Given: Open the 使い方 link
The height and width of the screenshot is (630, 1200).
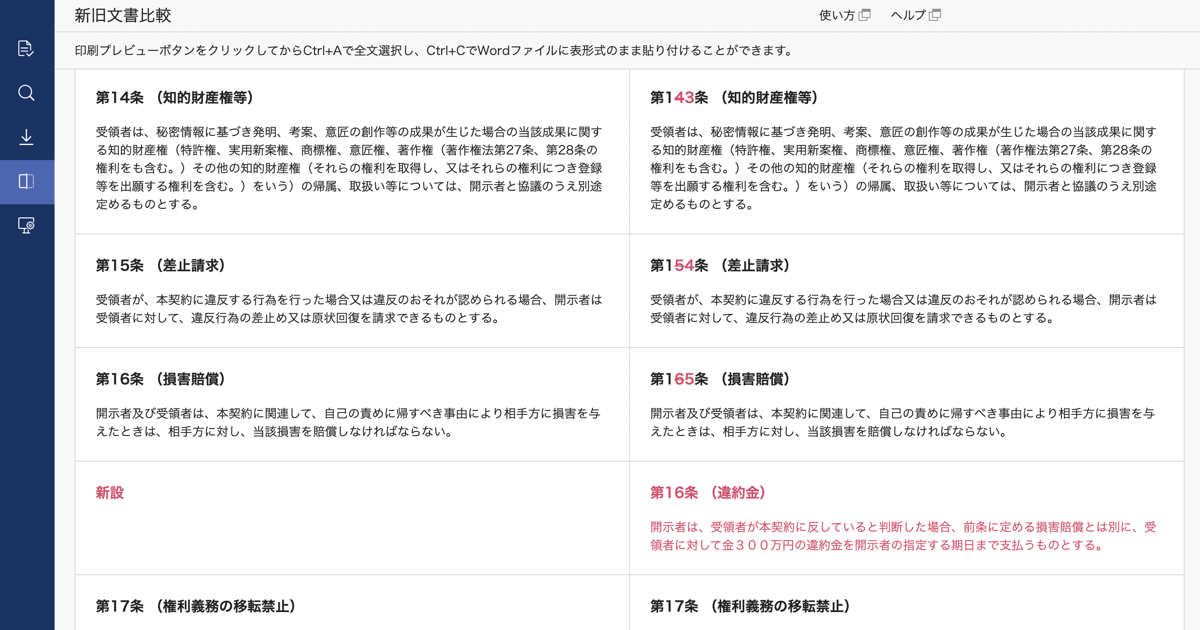Looking at the screenshot, I should coord(837,15).
